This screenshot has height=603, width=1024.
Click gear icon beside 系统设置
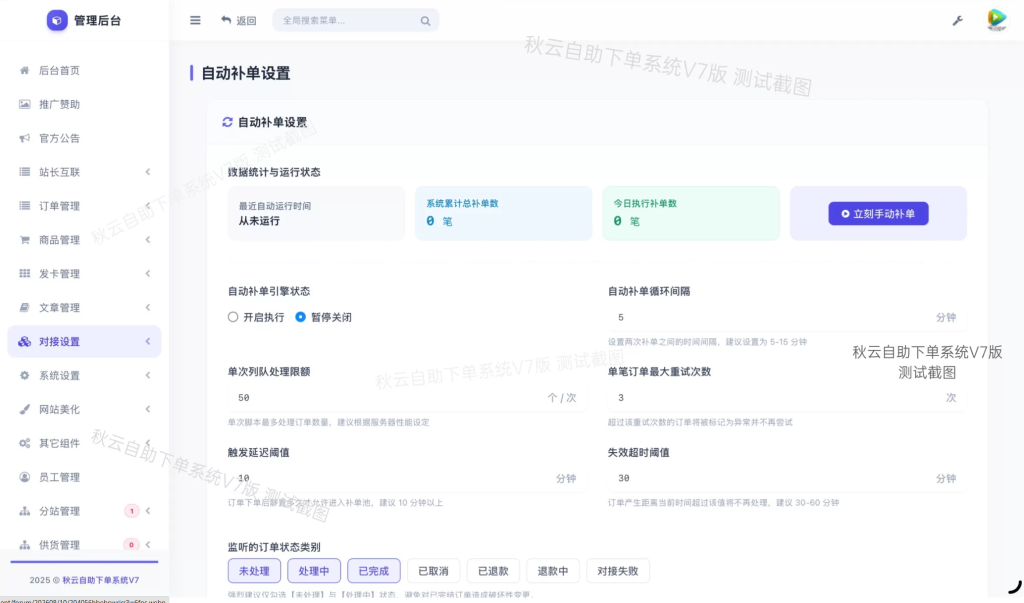pos(24,376)
